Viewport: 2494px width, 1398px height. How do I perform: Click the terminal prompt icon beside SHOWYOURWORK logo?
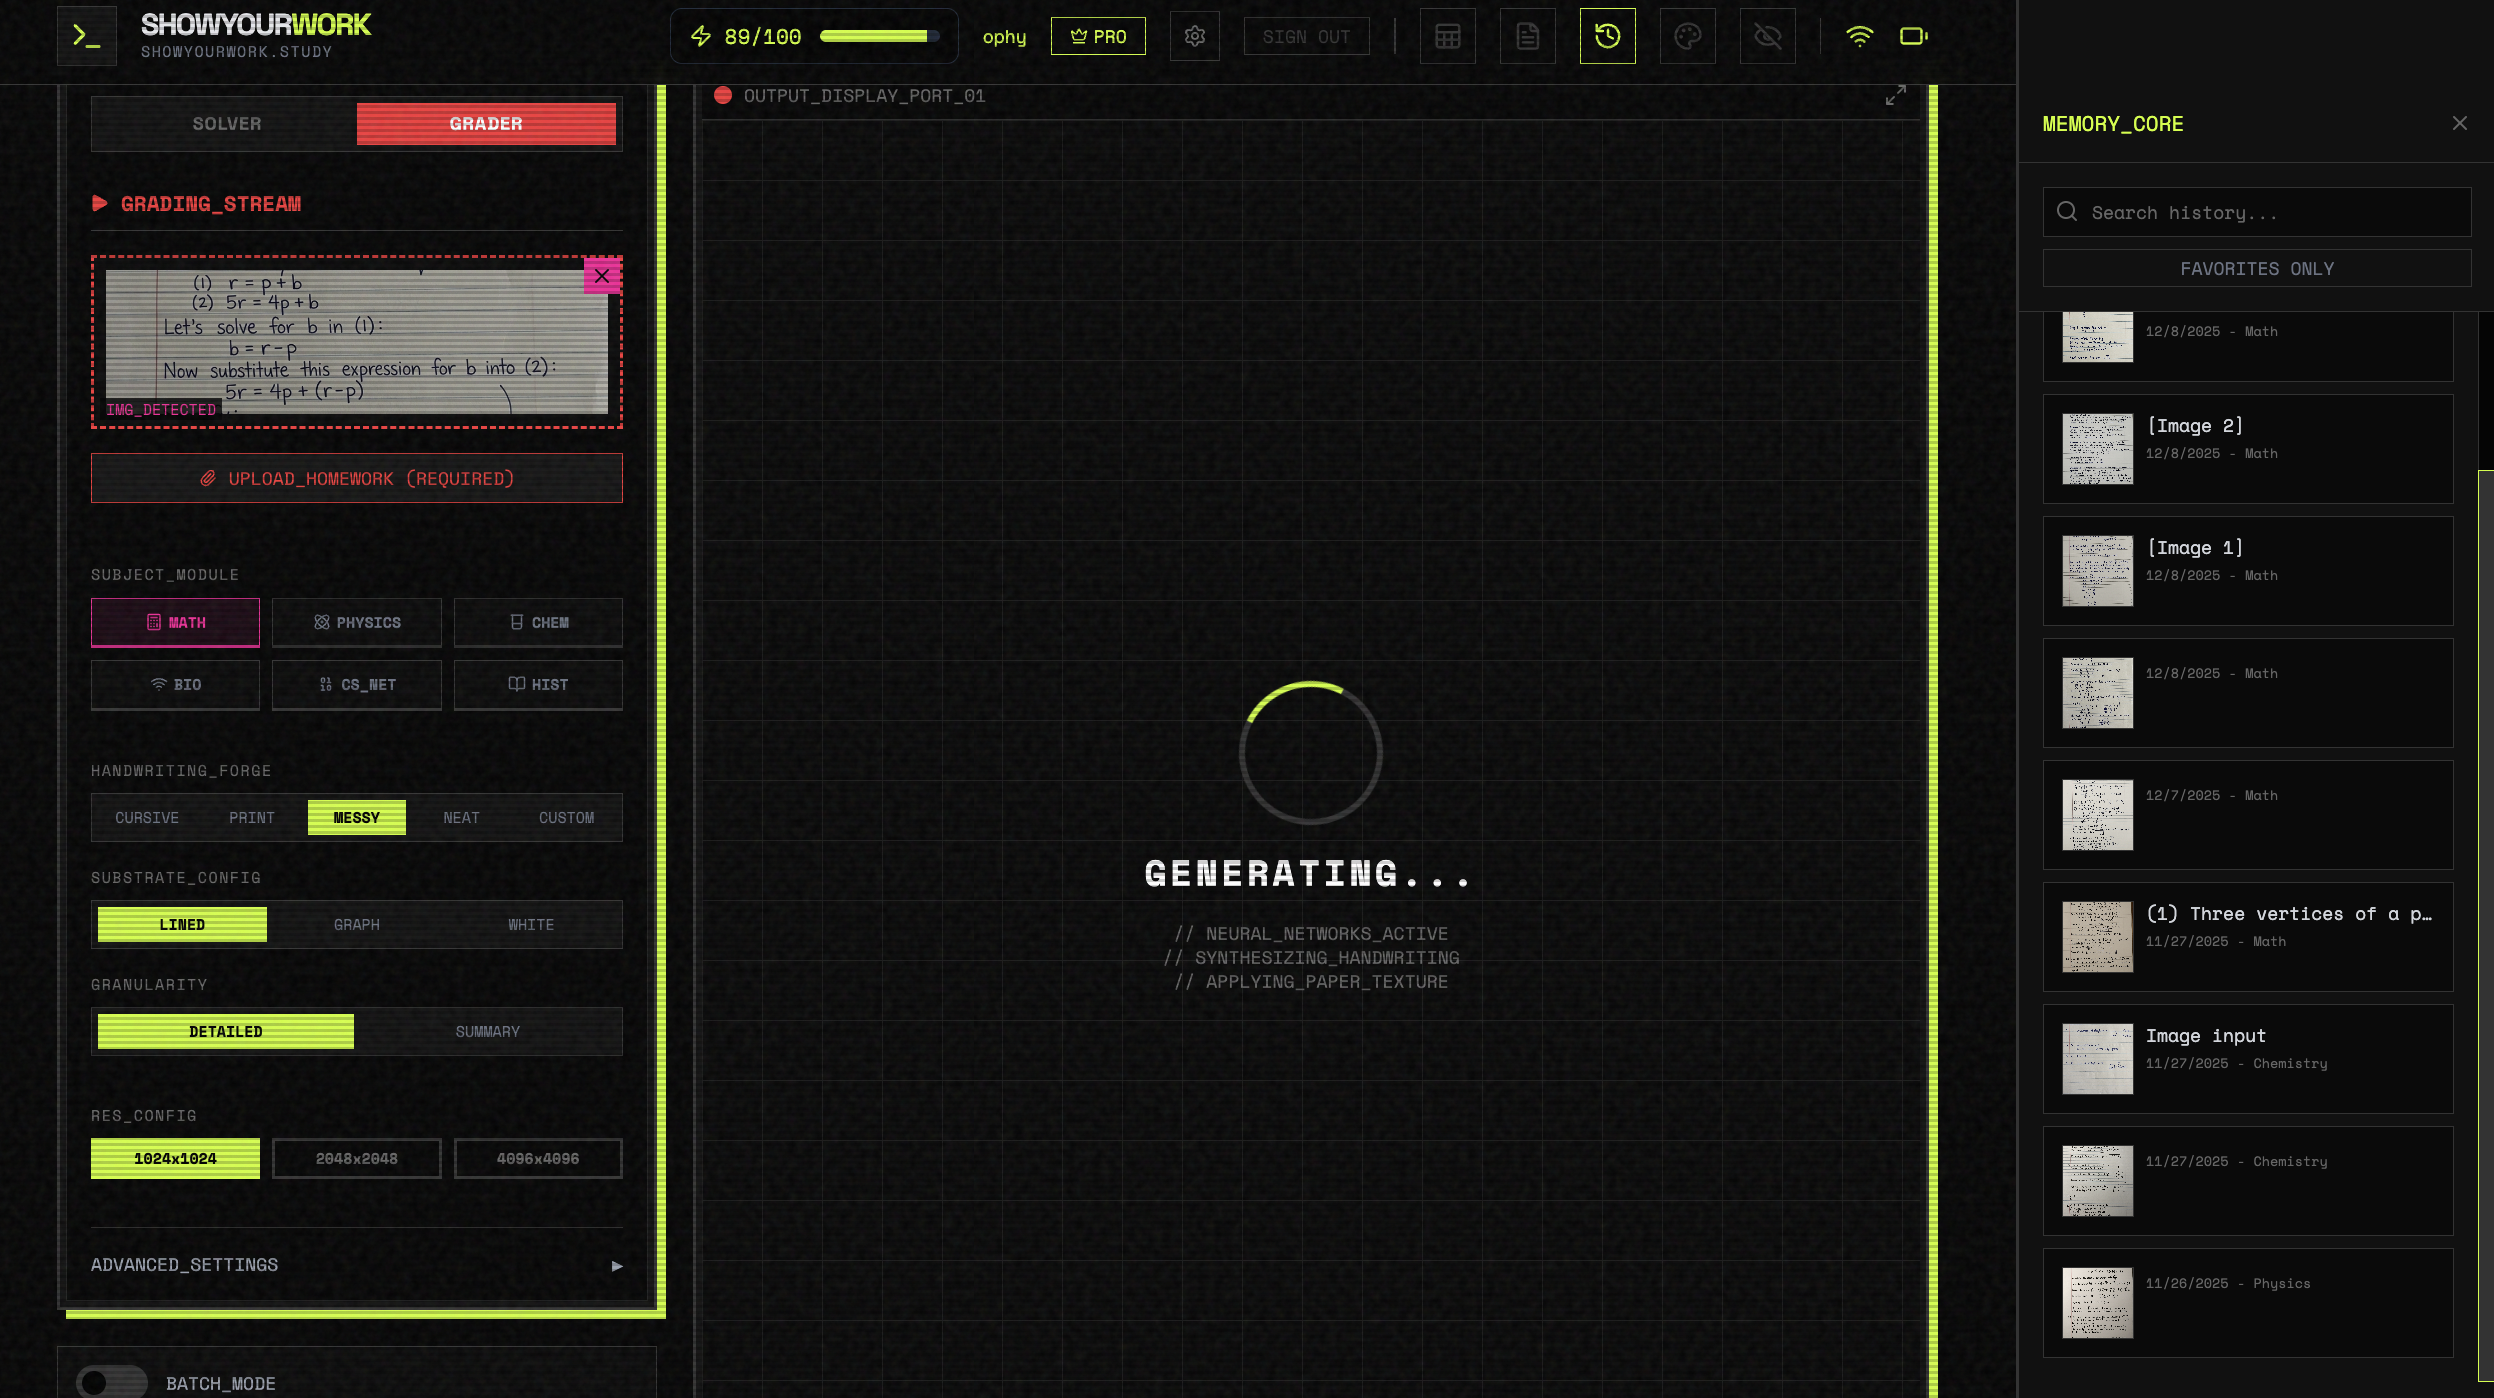pyautogui.click(x=85, y=34)
